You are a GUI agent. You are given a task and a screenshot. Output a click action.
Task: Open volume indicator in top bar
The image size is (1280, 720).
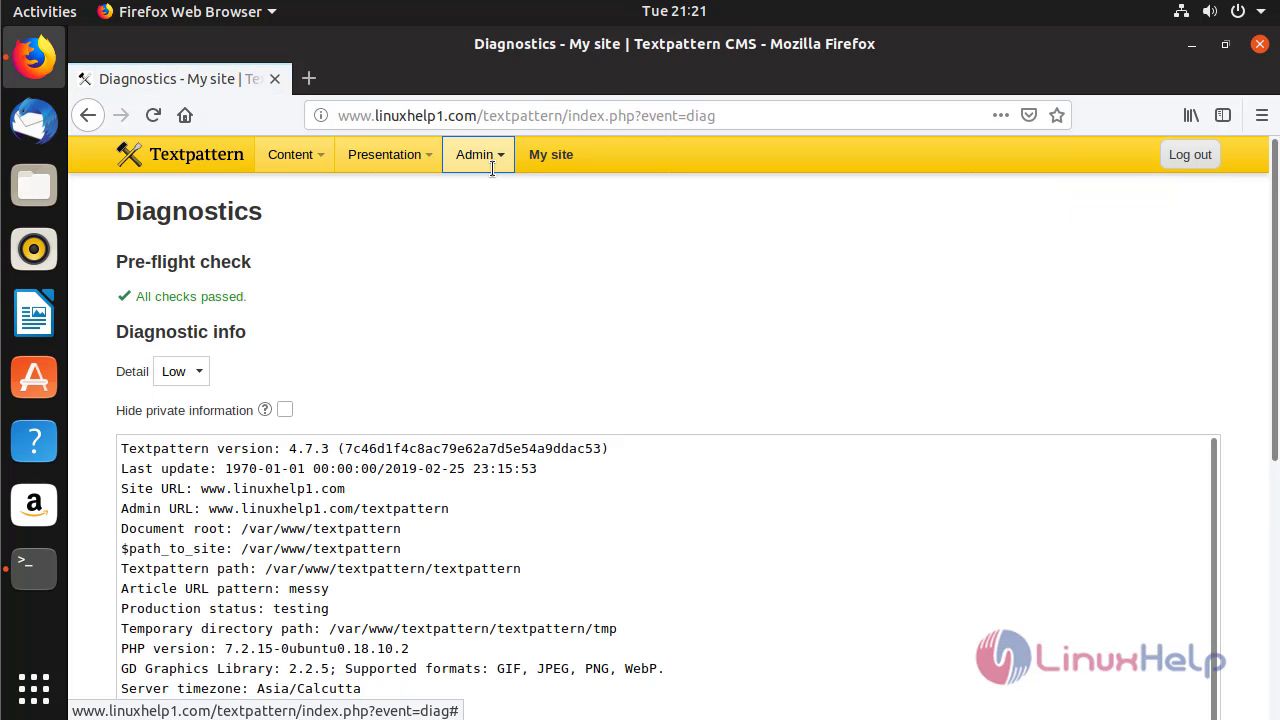1209,12
